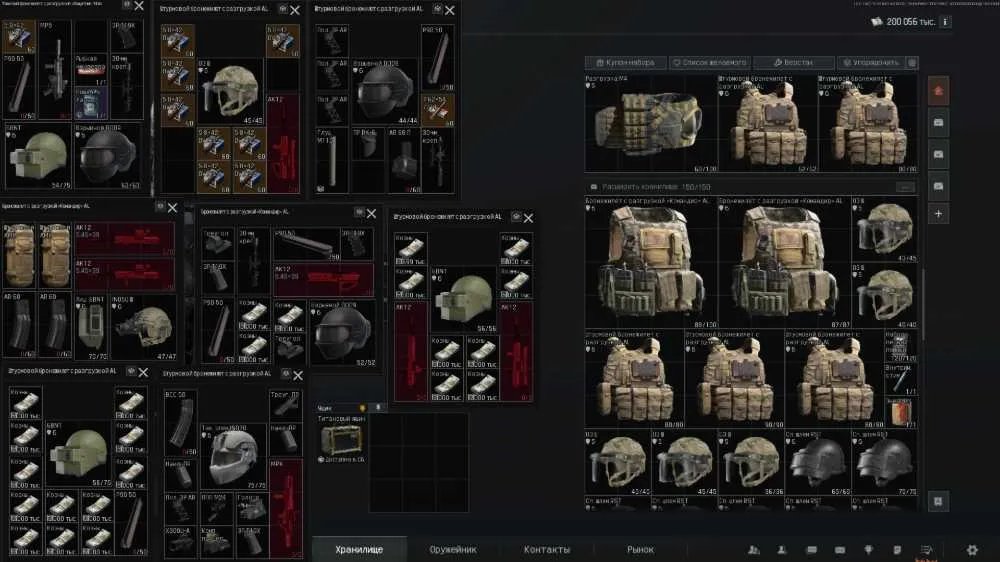The image size is (1000, 562).
Task: Open the settings gear icon
Action: [x=972, y=549]
